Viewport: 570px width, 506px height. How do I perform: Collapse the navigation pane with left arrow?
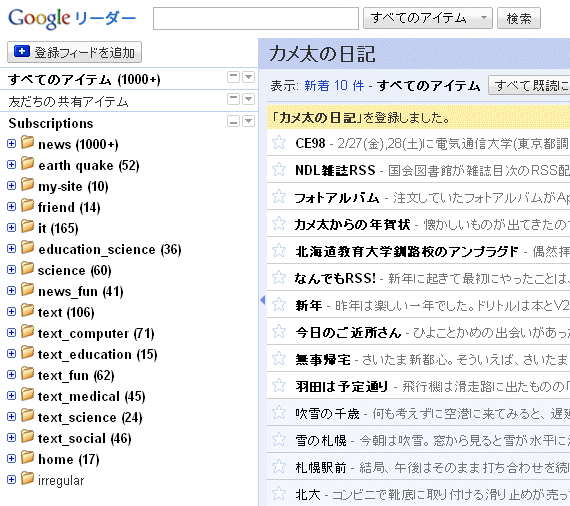click(262, 300)
